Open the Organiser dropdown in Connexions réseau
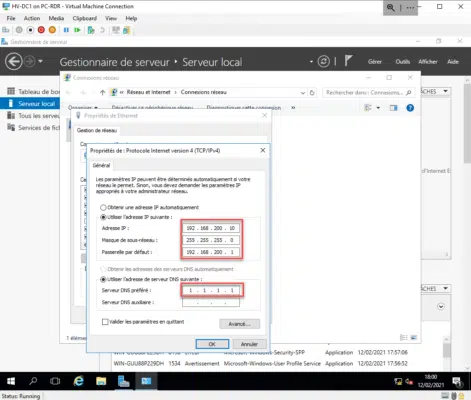 [x=83, y=108]
